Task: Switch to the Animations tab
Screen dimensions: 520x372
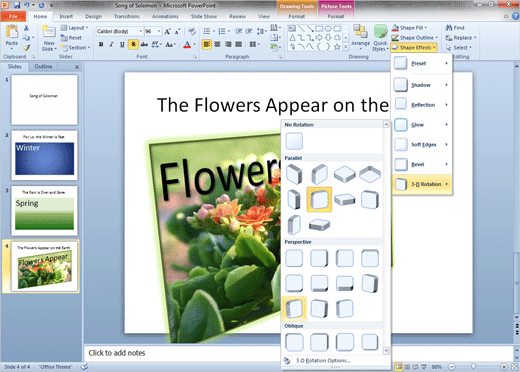Action: (x=165, y=16)
